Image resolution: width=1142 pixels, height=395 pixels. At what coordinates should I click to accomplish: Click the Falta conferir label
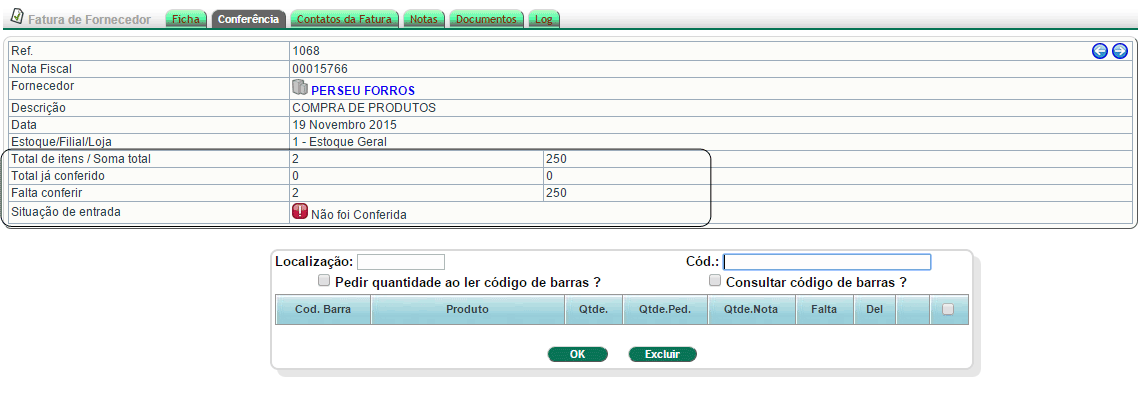pos(47,193)
